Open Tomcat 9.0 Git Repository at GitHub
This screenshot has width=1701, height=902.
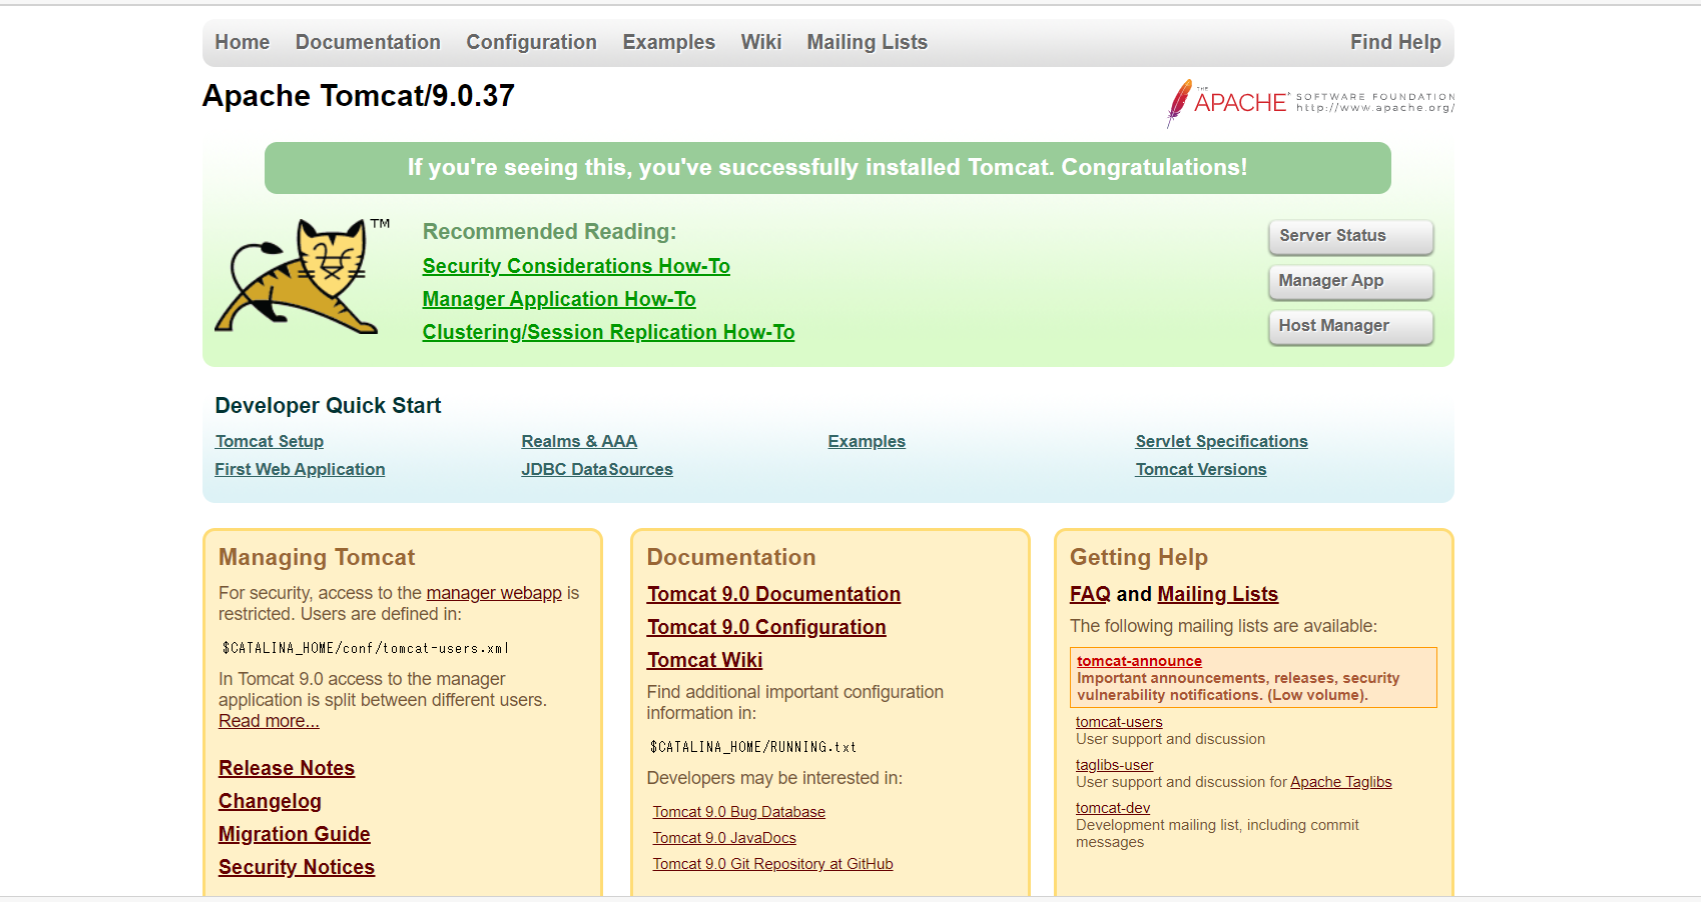pos(773,864)
